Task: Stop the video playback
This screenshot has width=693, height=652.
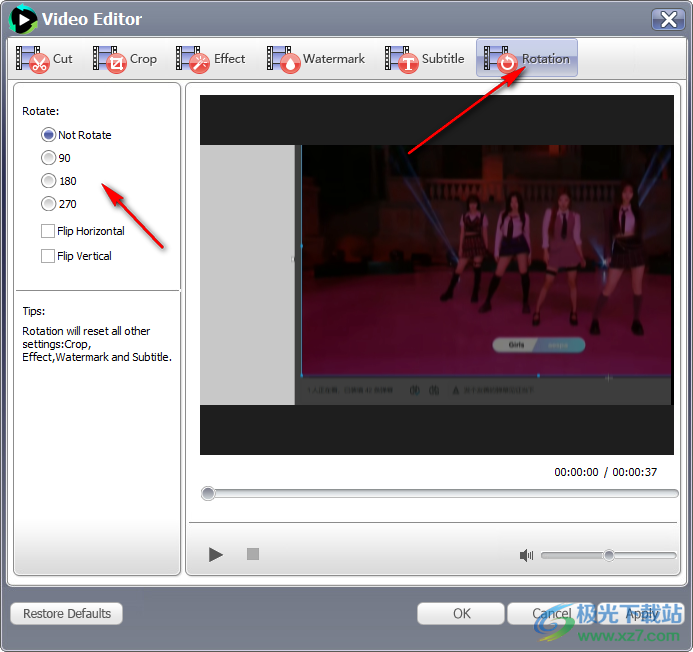Action: (x=253, y=554)
